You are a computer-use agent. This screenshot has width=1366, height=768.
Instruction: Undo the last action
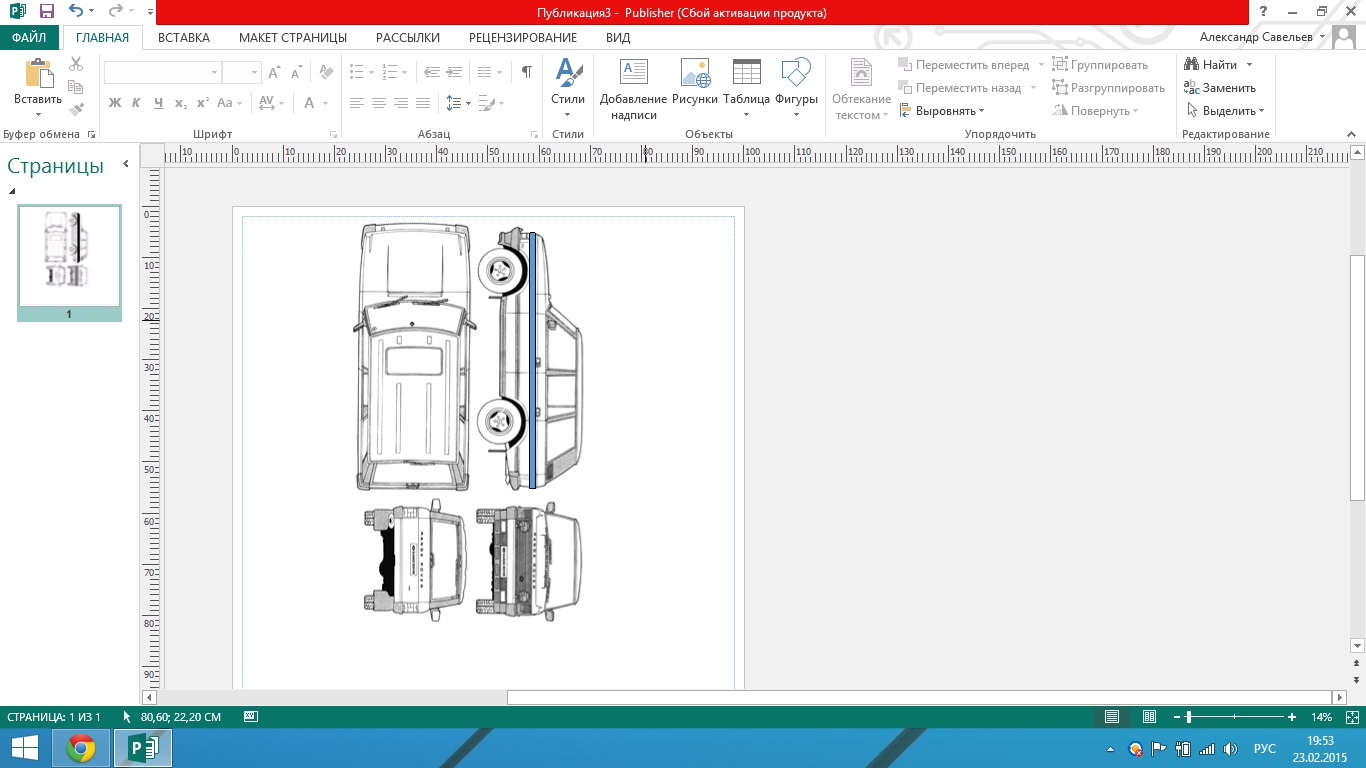tap(76, 12)
